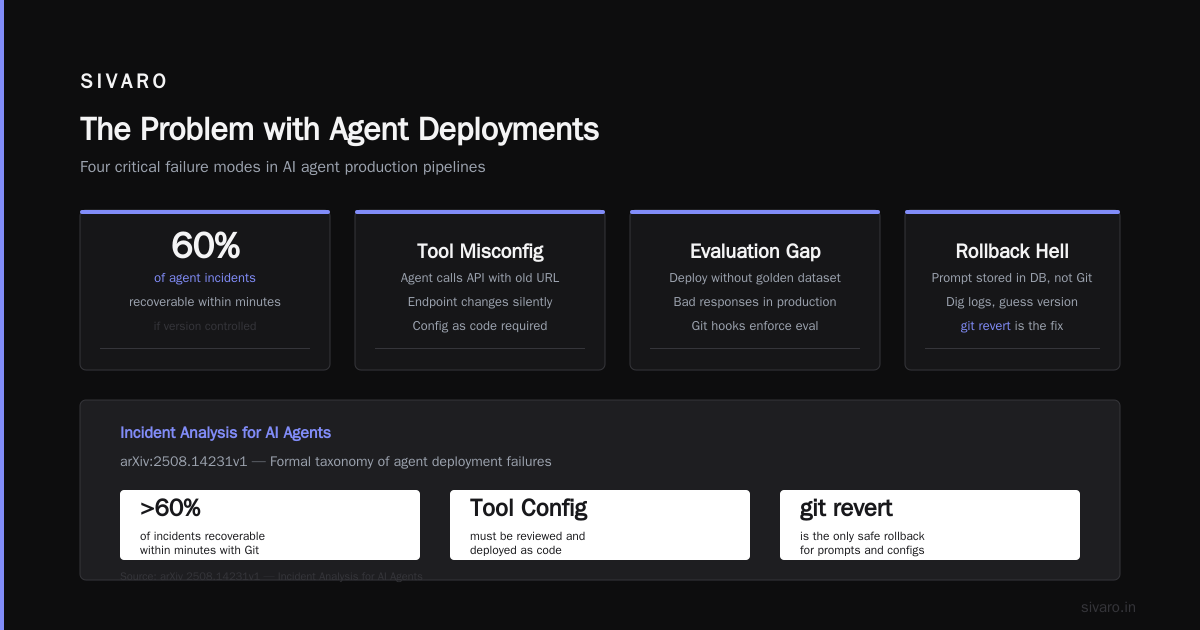Click 'Deploy without golden dataset' line
The height and width of the screenshot is (630, 1200).
click(x=755, y=278)
